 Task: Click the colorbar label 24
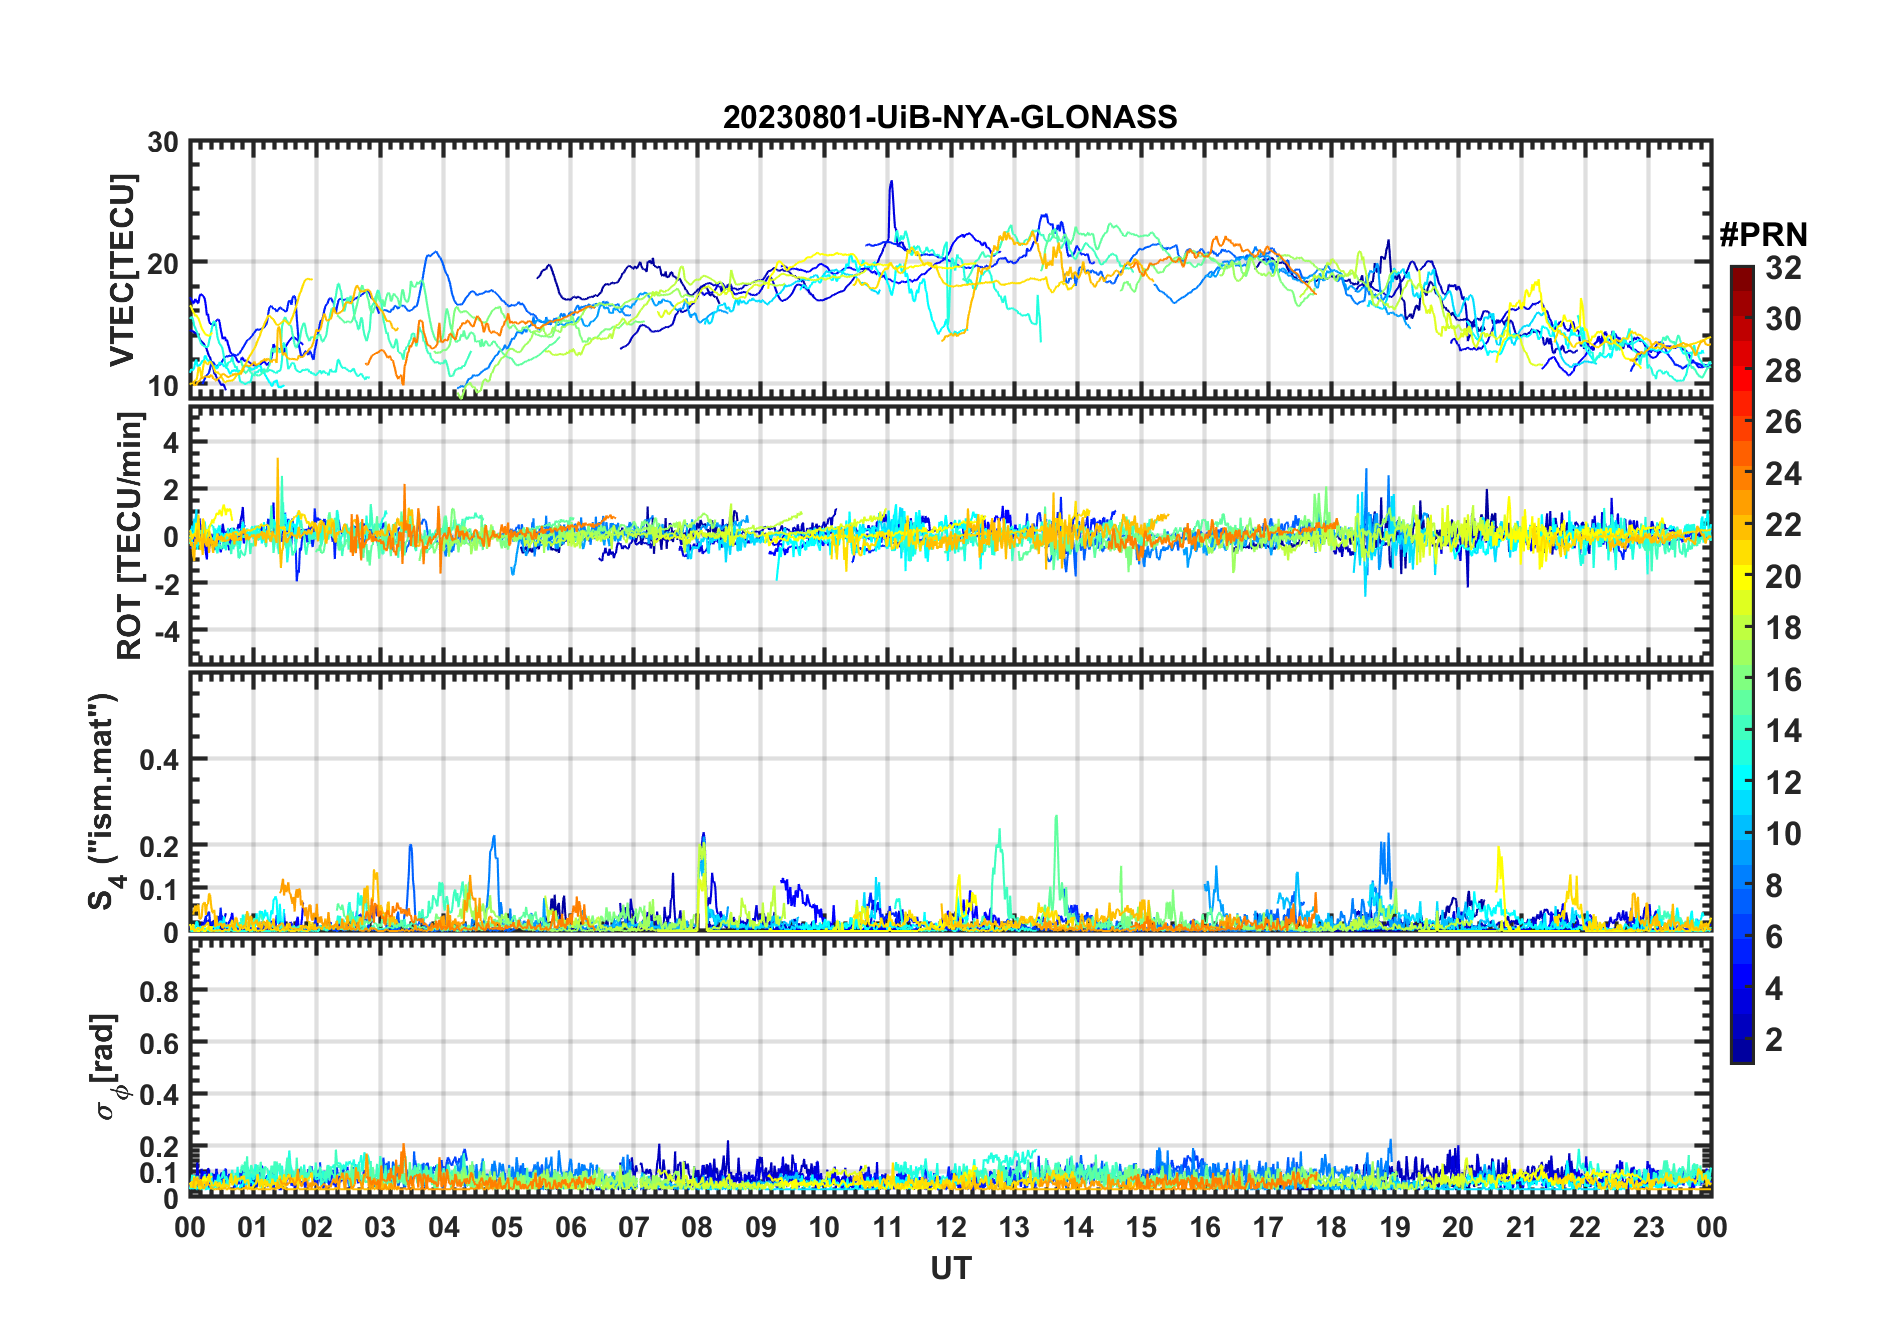point(1783,474)
